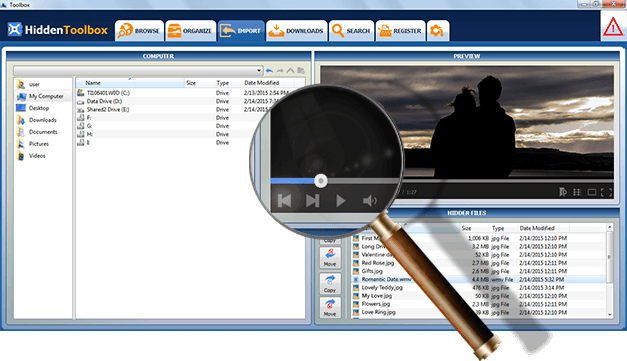The width and height of the screenshot is (627, 361).
Task: Click the HiddenToolbox logo icon
Action: (x=15, y=29)
